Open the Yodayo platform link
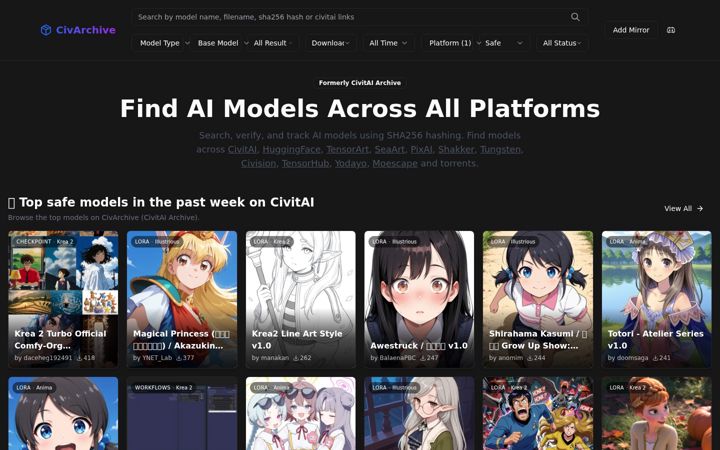720x450 pixels. pos(350,163)
